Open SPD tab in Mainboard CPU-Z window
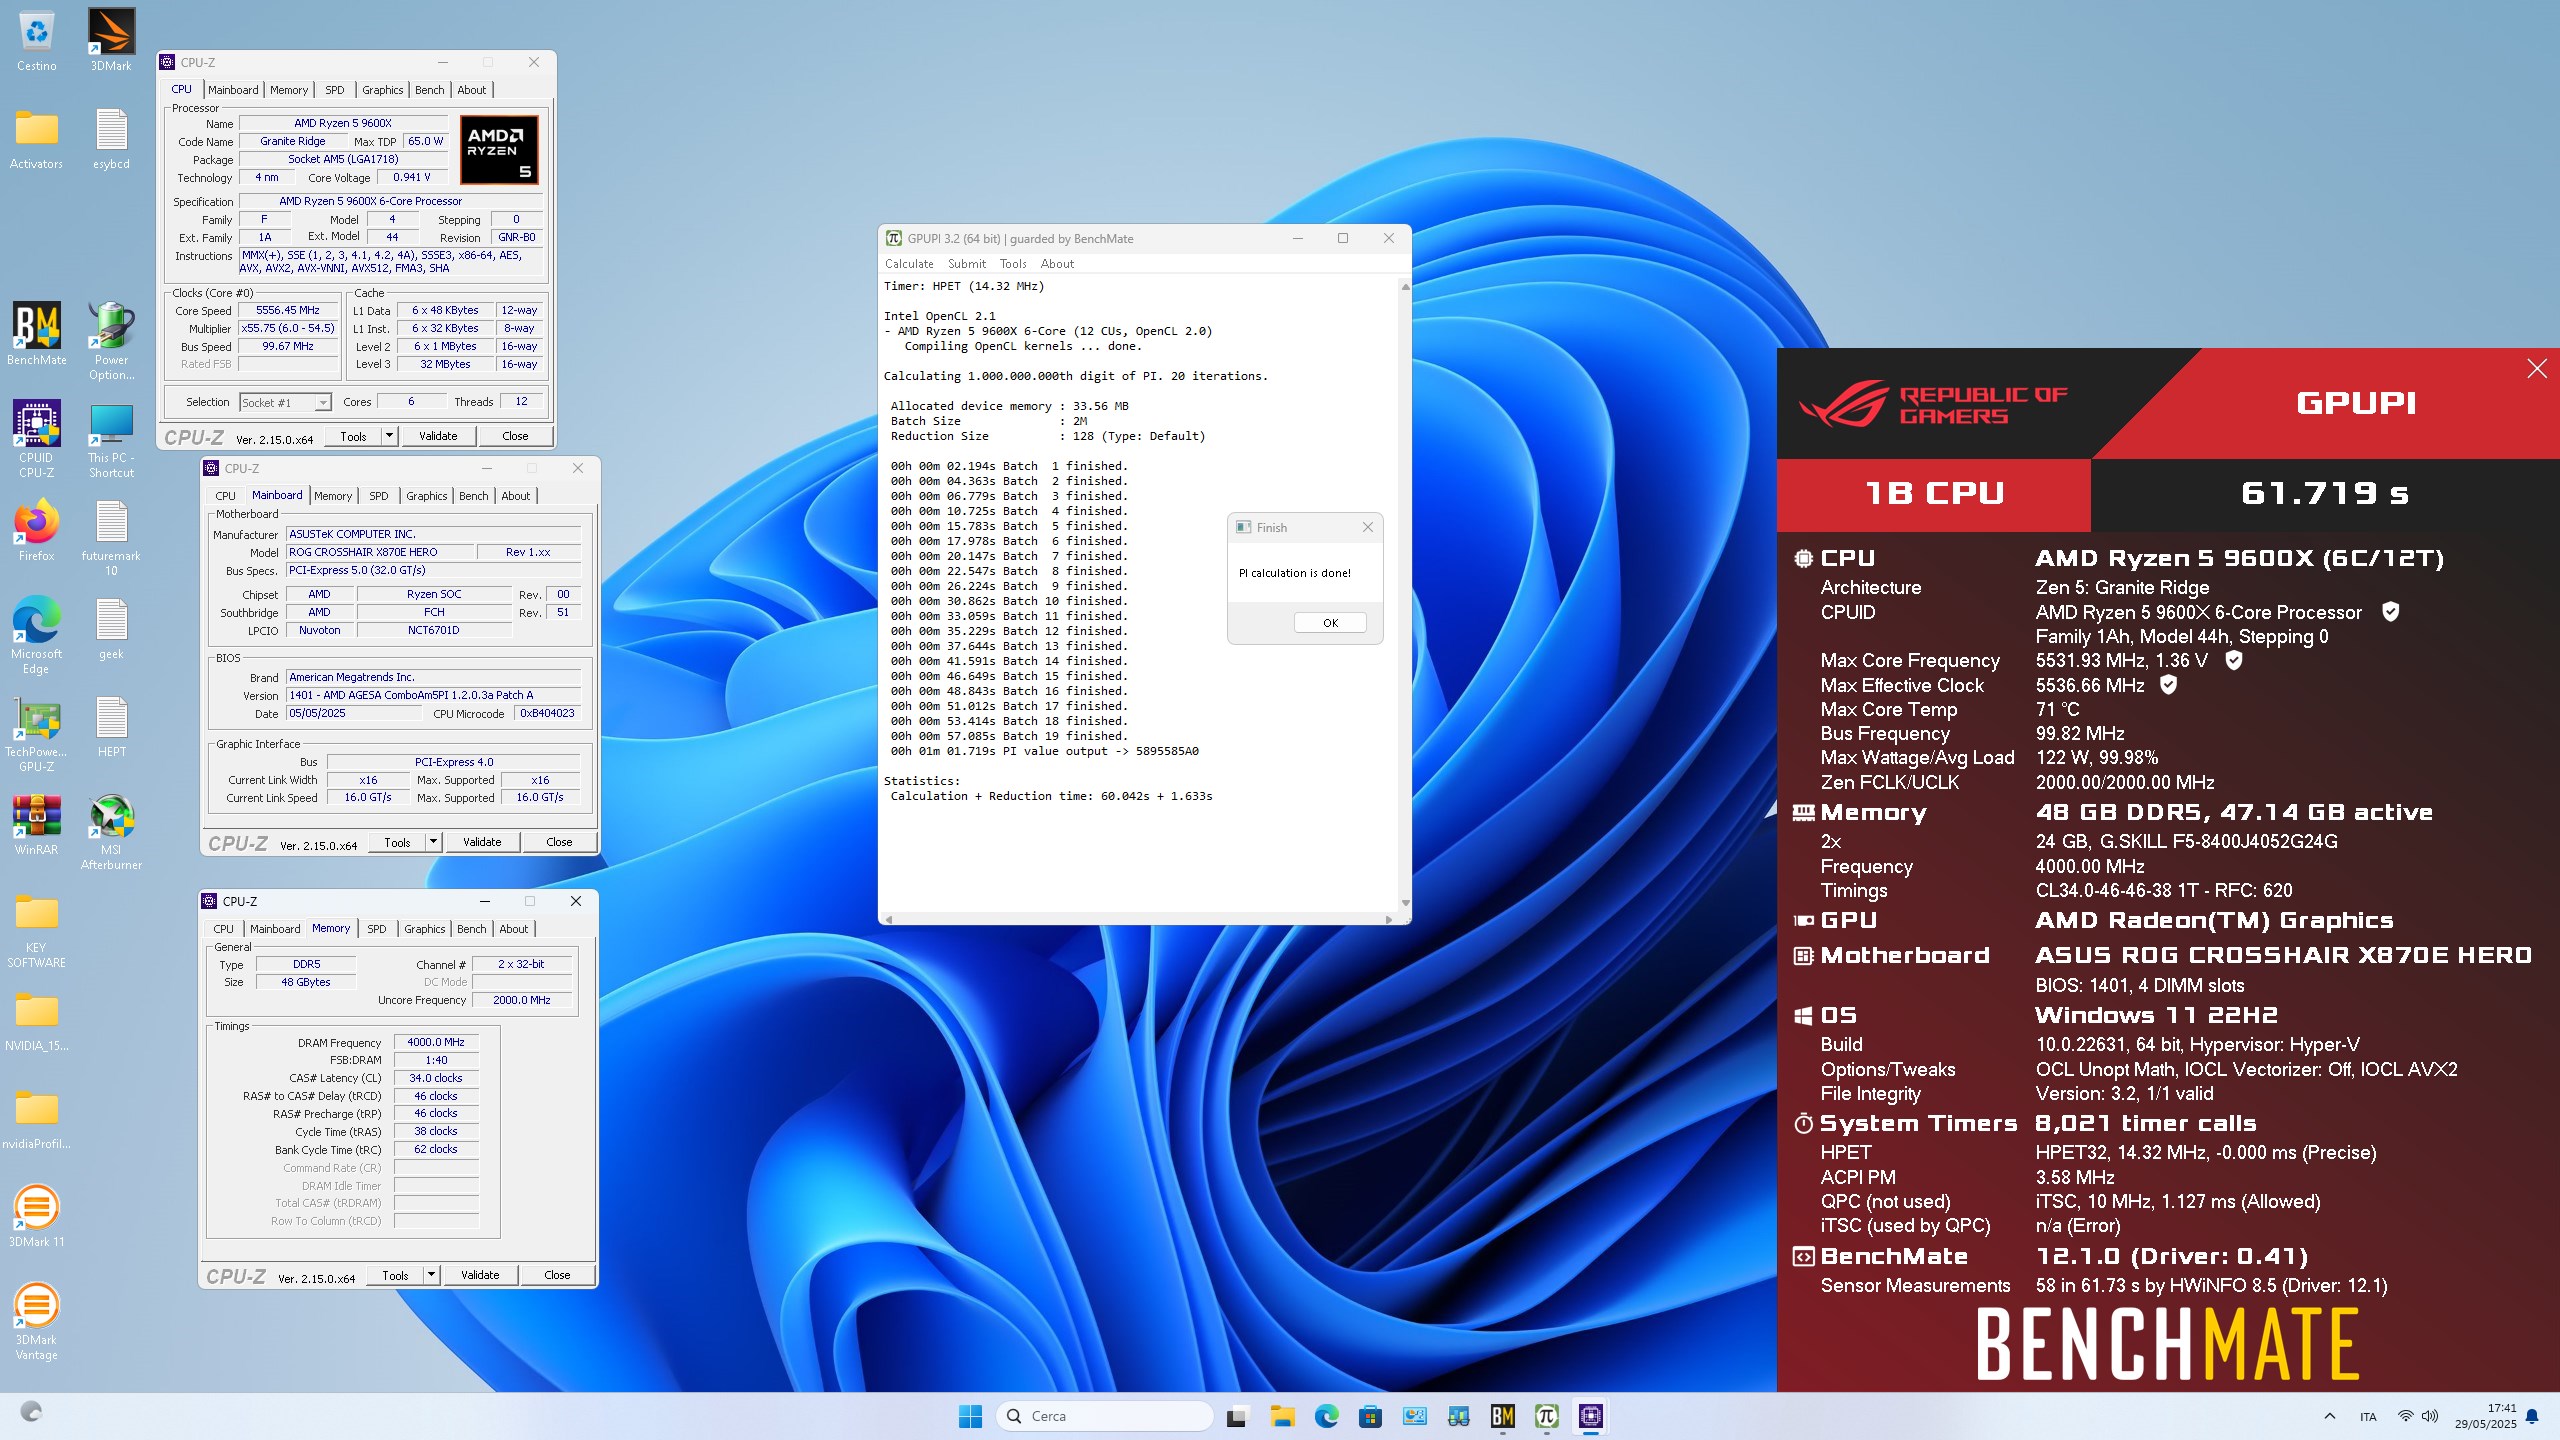 pyautogui.click(x=379, y=496)
